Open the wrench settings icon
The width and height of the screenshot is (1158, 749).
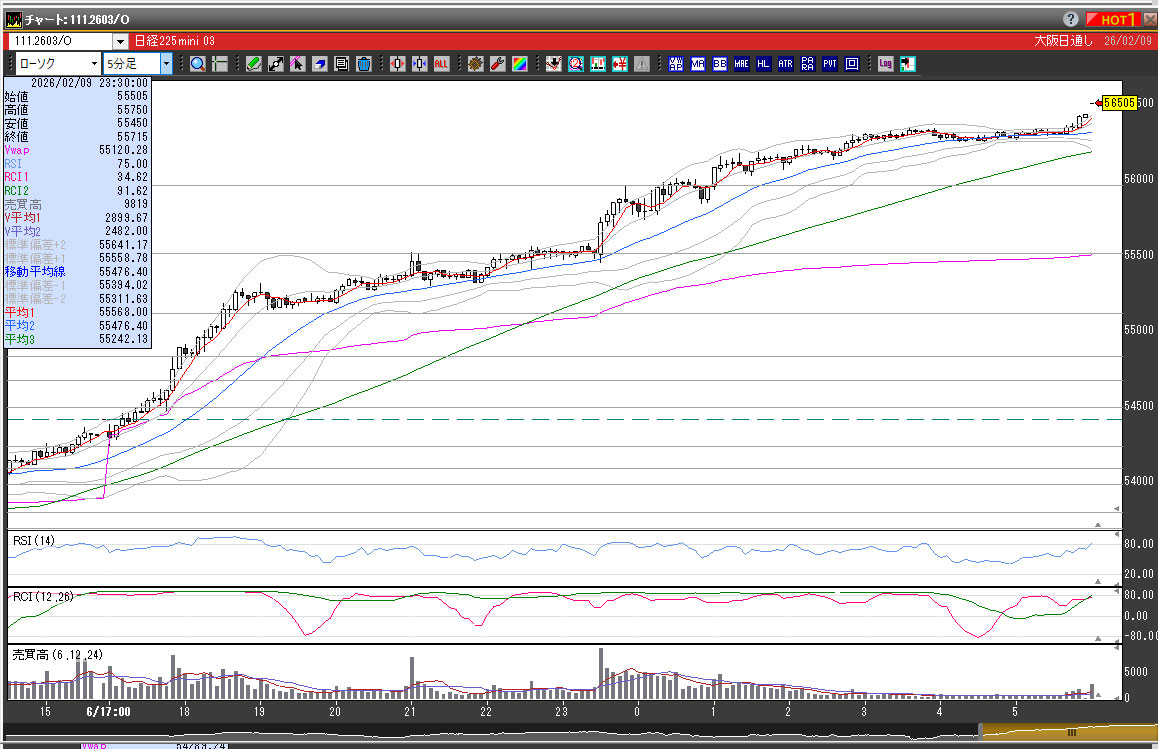click(497, 64)
